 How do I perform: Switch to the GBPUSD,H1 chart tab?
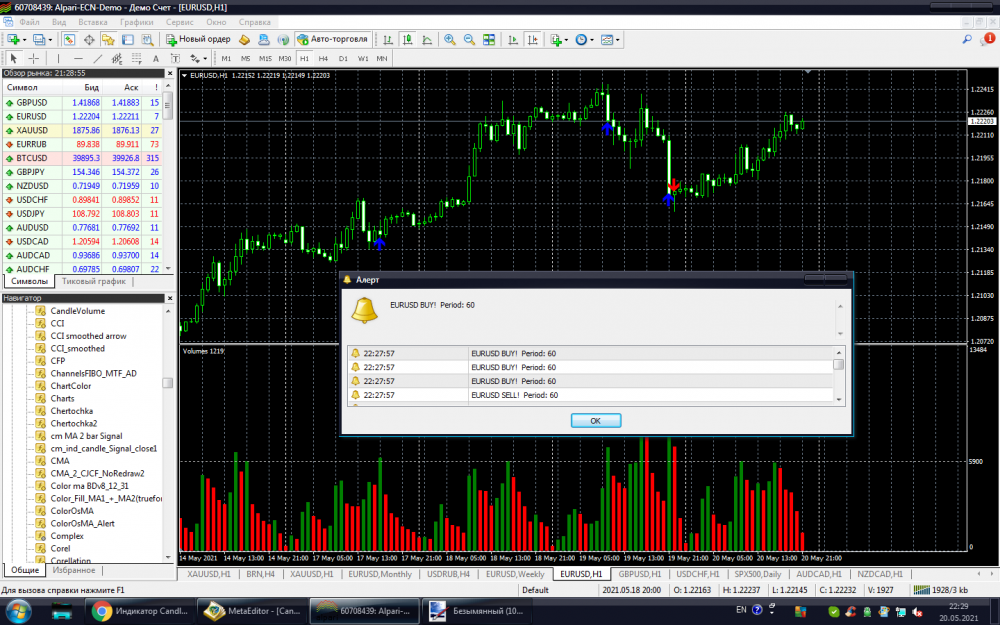coord(640,574)
